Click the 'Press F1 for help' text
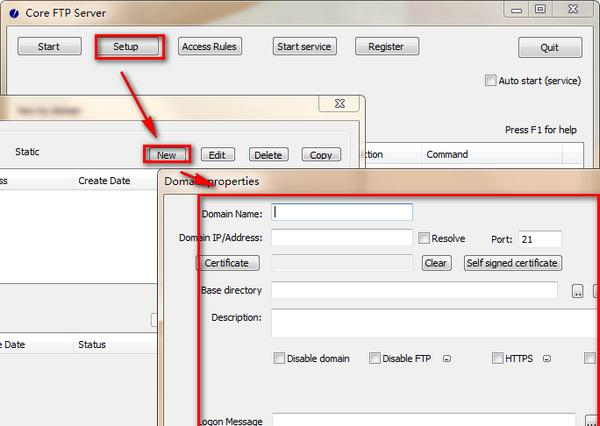The height and width of the screenshot is (426, 600). (541, 130)
